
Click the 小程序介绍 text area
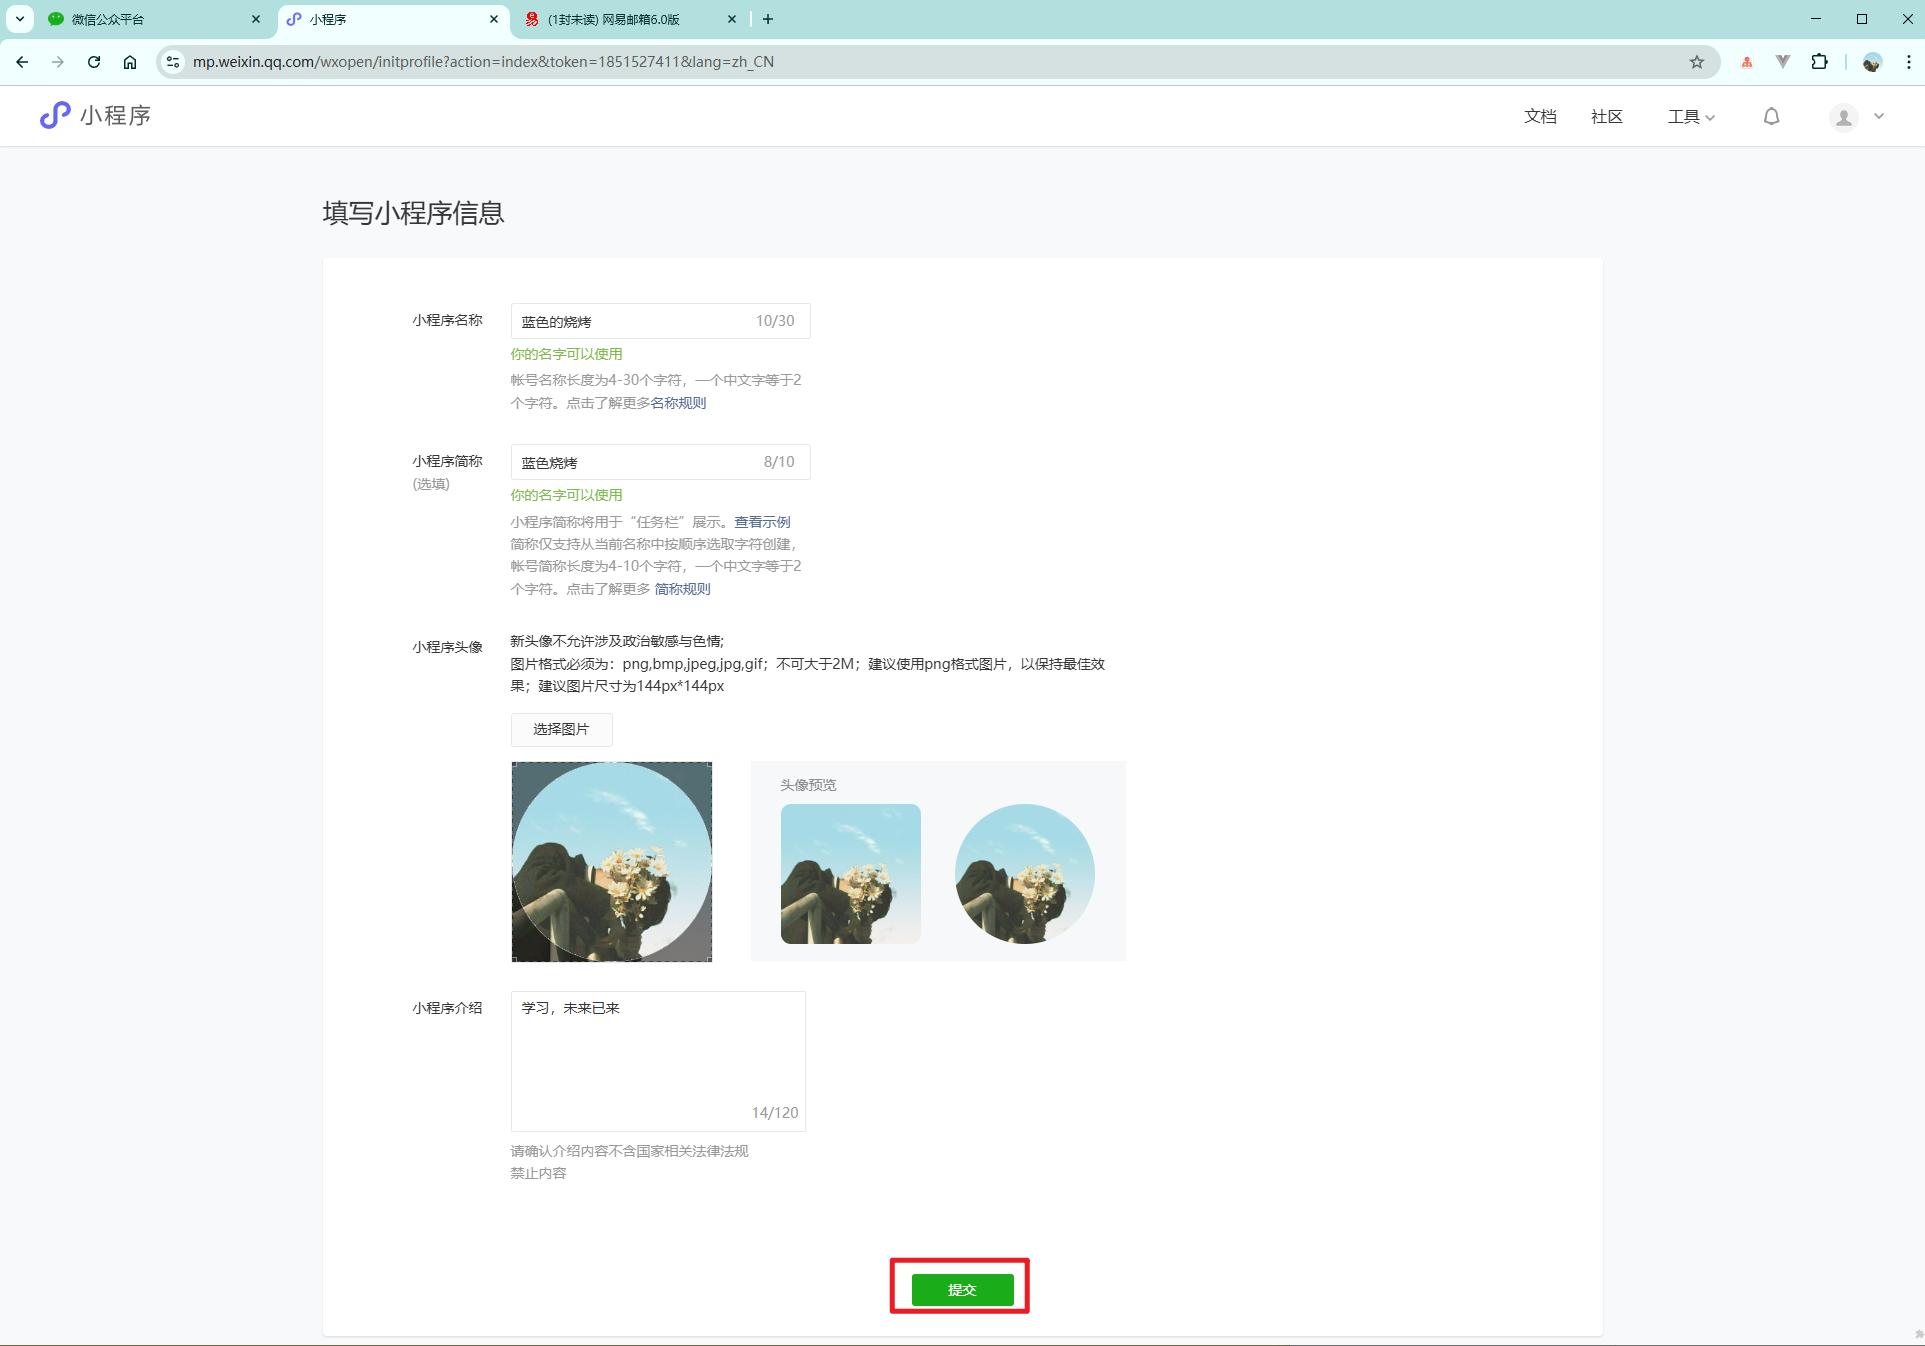point(658,1061)
